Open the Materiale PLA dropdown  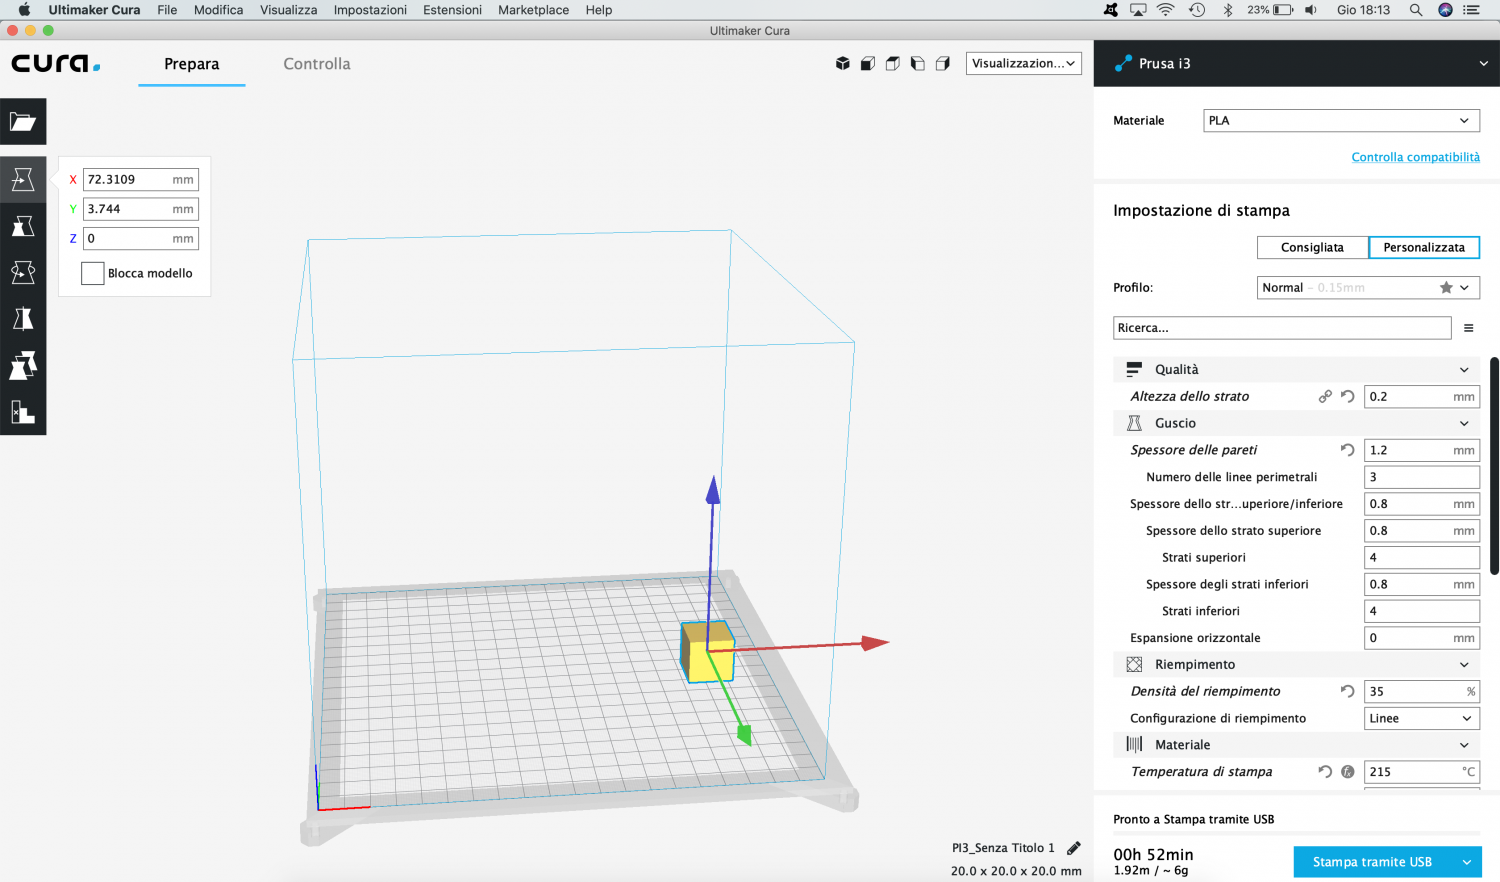tap(1341, 121)
